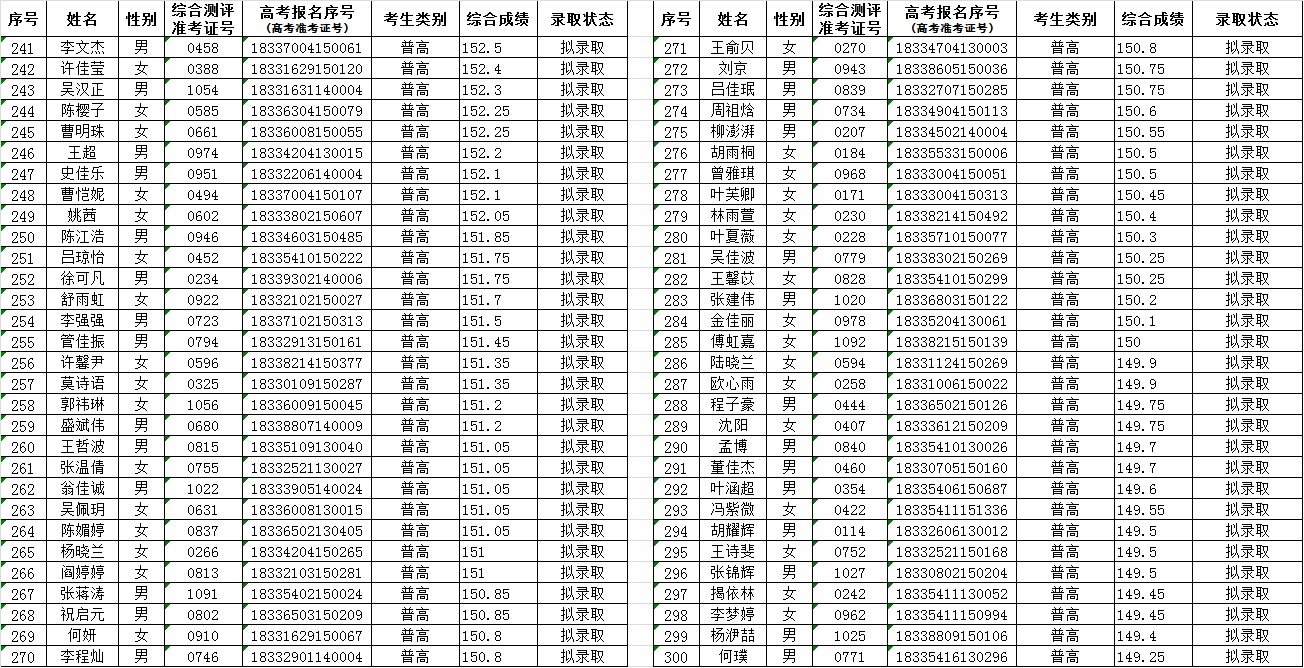The image size is (1304, 668).
Task: Click the 序号 header in the left table
Action: pos(22,19)
